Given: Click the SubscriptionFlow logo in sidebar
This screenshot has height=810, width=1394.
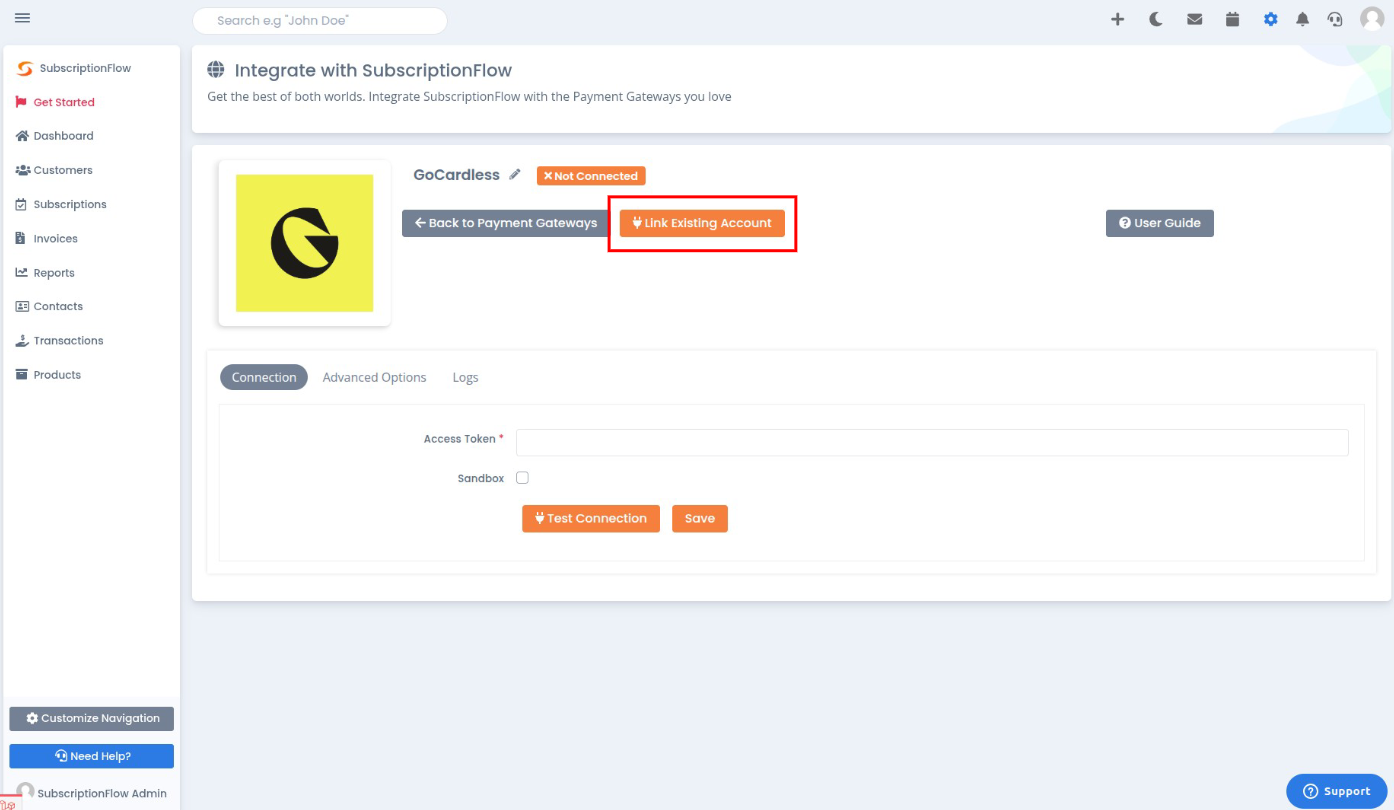Looking at the screenshot, I should pos(75,68).
